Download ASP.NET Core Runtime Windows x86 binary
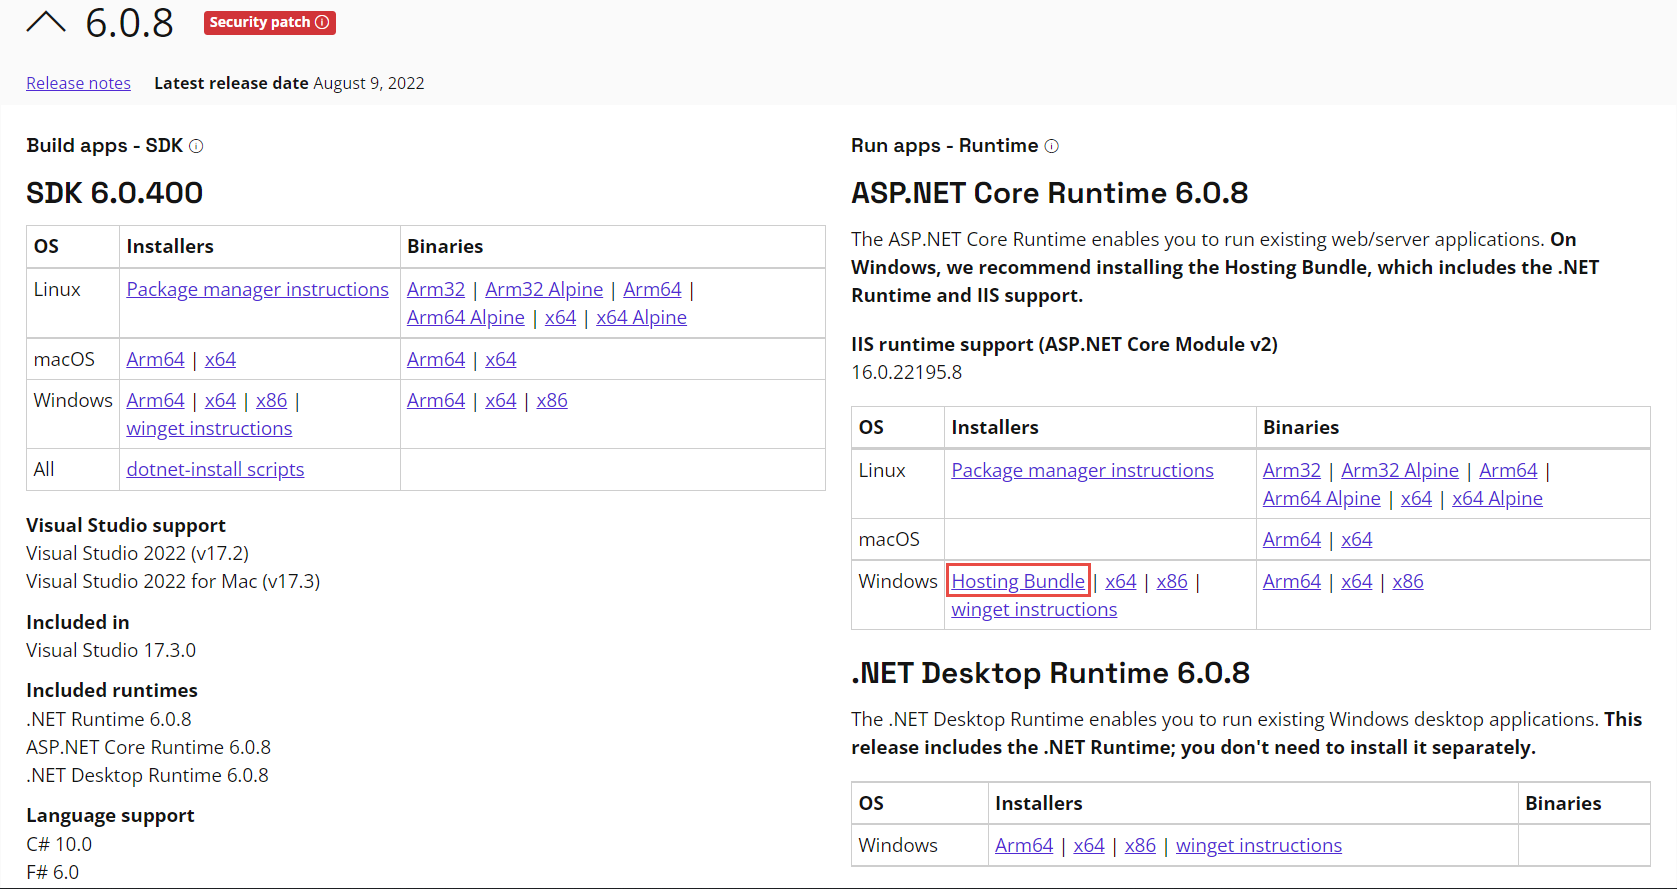Screen dimensions: 1677x889 coord(1408,581)
